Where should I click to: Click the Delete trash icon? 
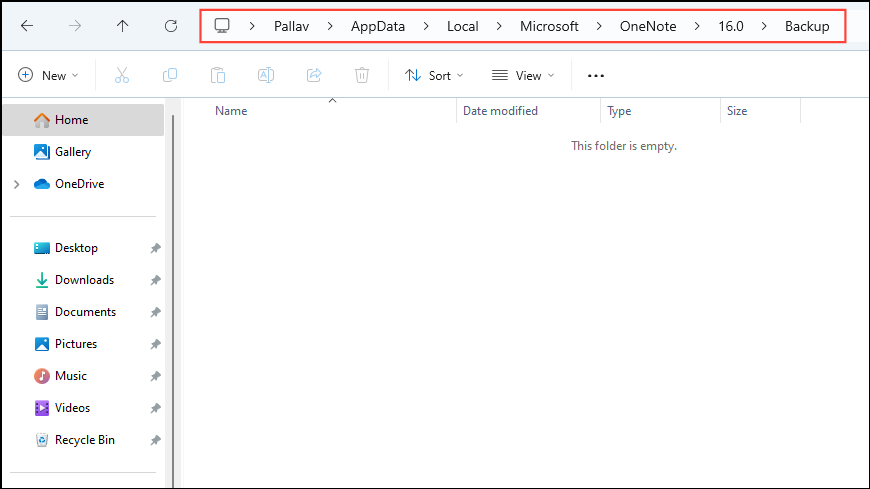coord(362,75)
